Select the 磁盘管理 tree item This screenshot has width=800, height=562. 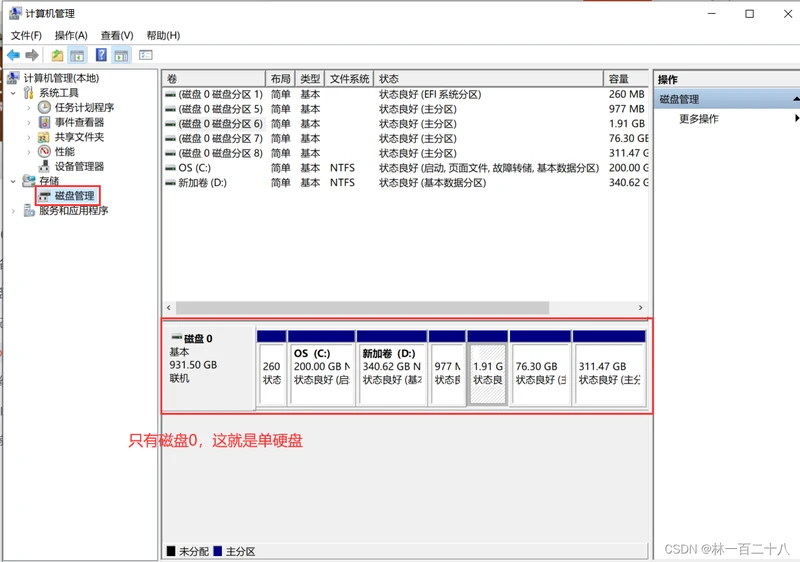(74, 196)
